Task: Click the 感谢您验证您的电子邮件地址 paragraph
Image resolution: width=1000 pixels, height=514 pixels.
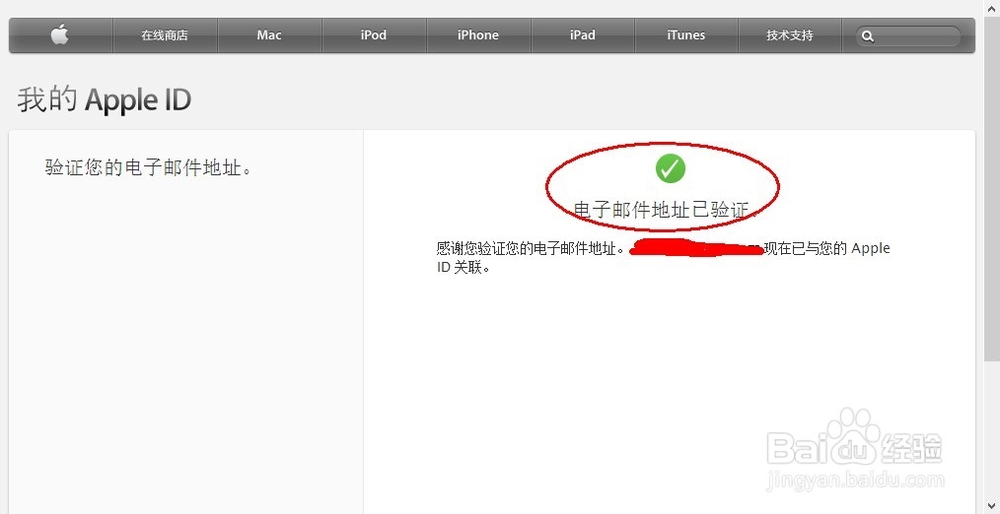Action: coord(663,257)
